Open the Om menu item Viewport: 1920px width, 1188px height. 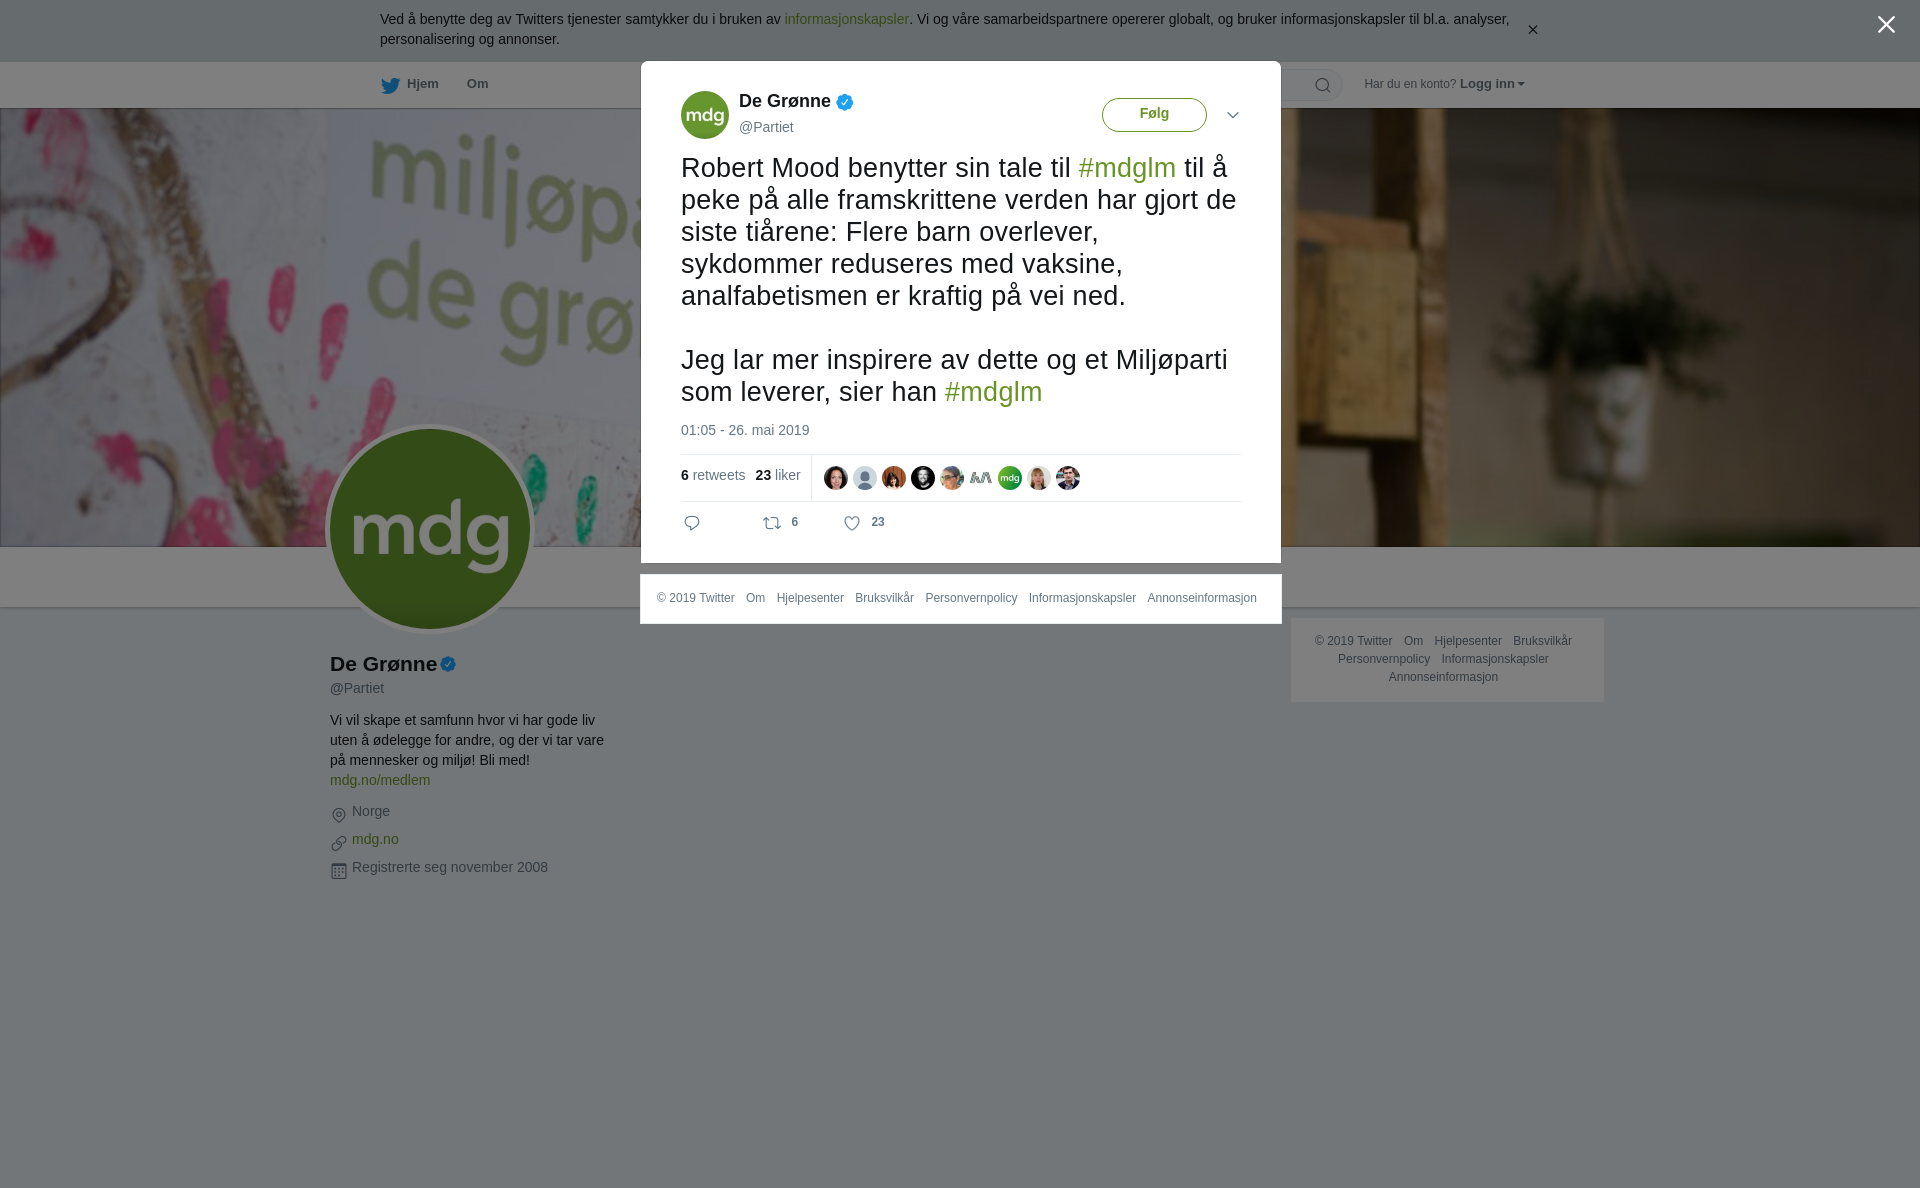coord(477,84)
